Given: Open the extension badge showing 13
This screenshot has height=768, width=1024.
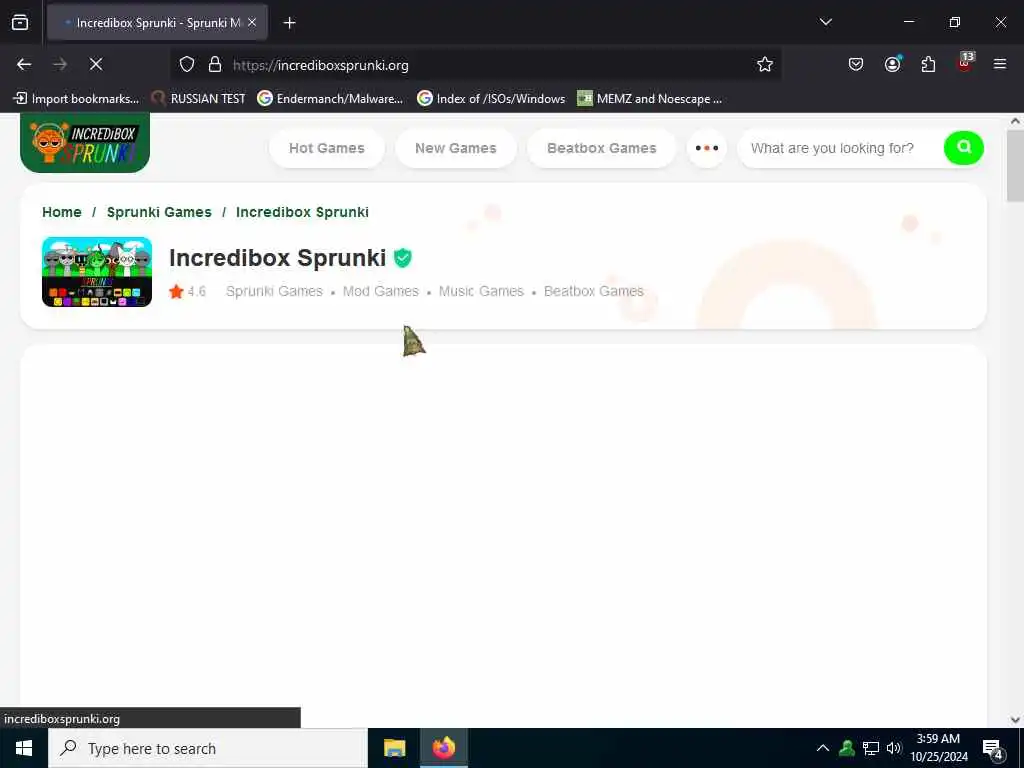Looking at the screenshot, I should point(965,63).
